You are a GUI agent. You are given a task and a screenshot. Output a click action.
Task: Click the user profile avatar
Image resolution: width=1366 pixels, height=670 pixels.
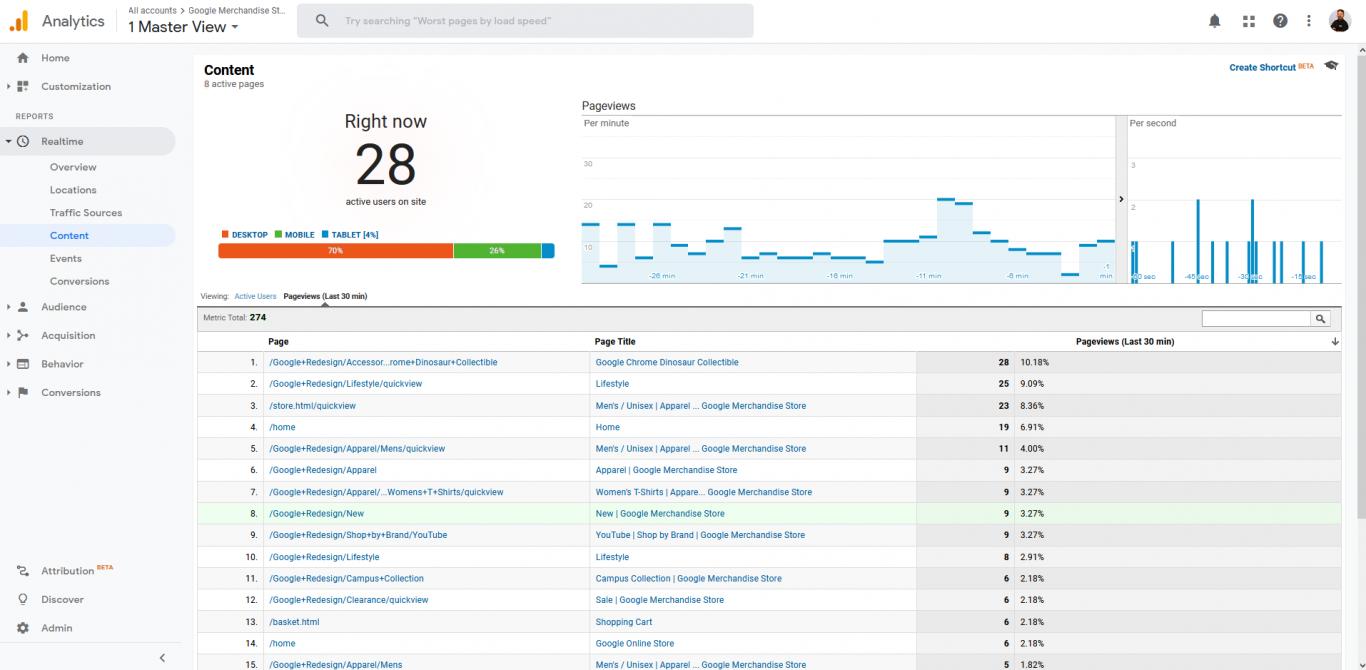tap(1341, 20)
